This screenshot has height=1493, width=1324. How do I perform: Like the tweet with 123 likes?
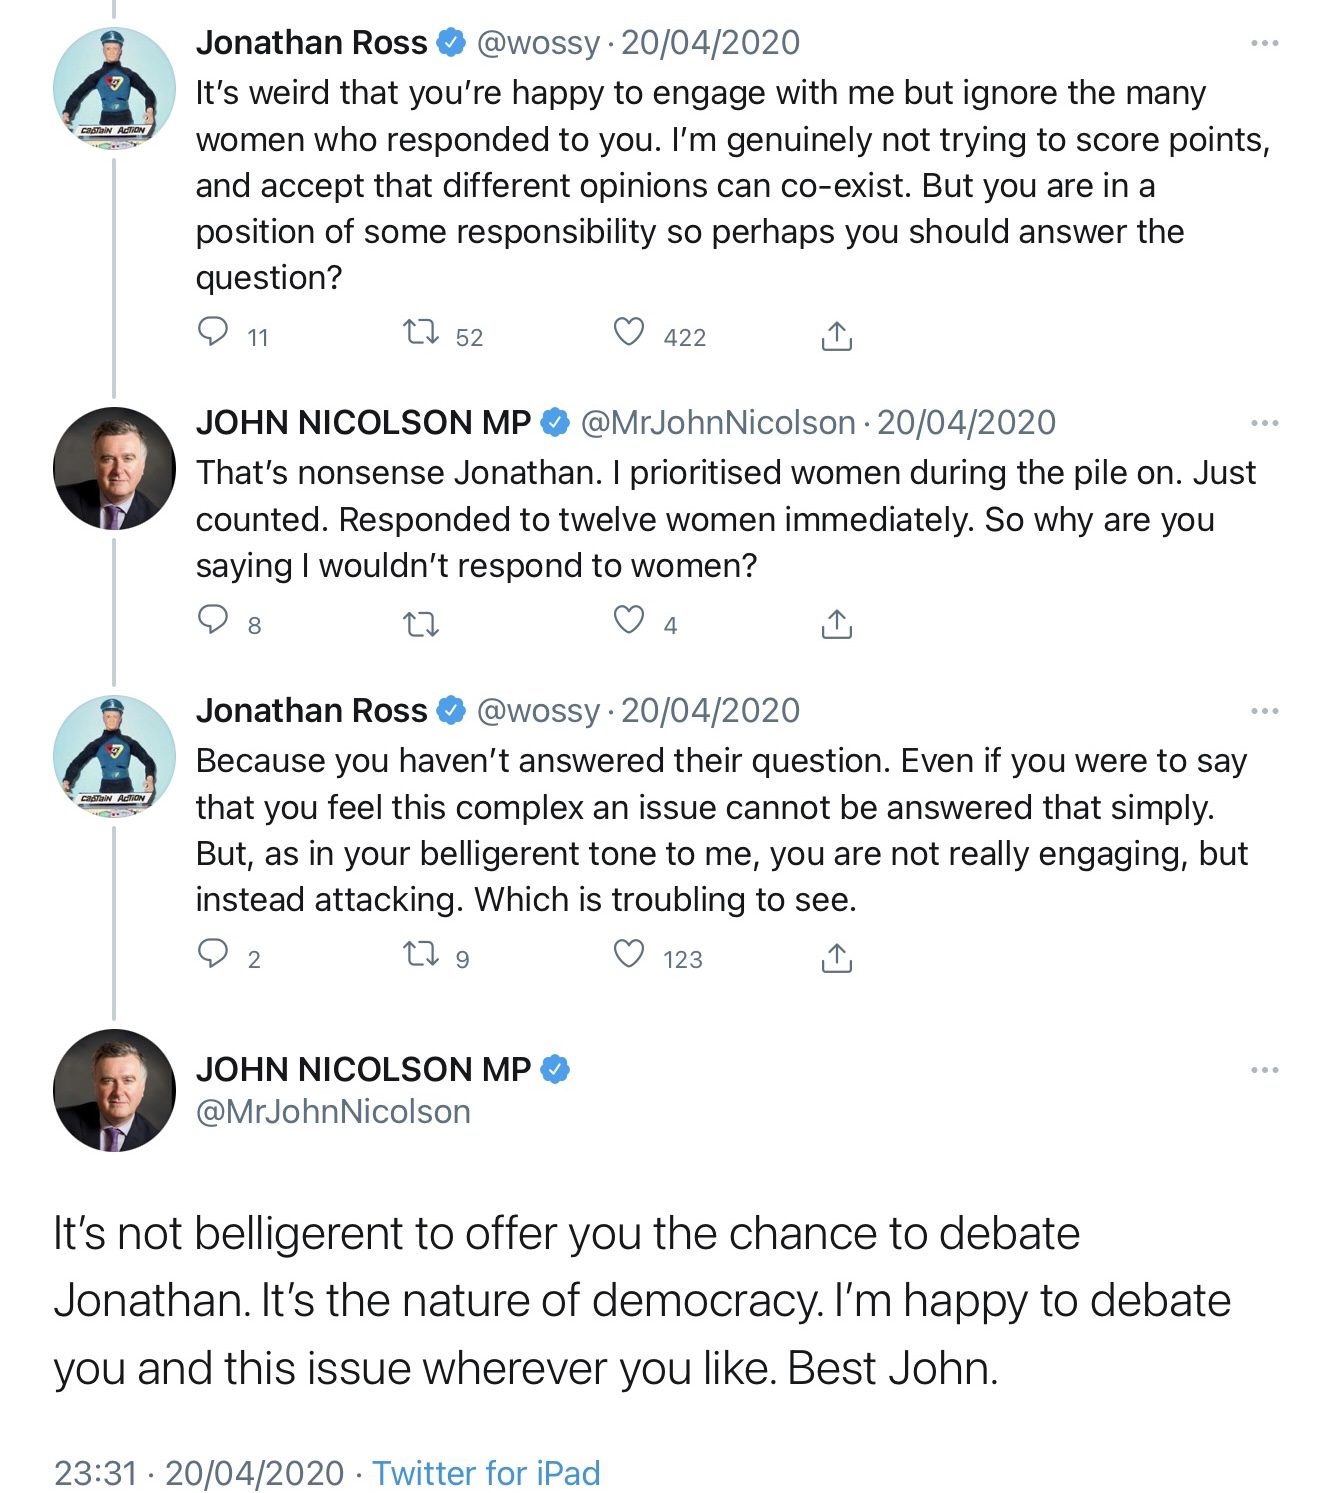[x=629, y=954]
